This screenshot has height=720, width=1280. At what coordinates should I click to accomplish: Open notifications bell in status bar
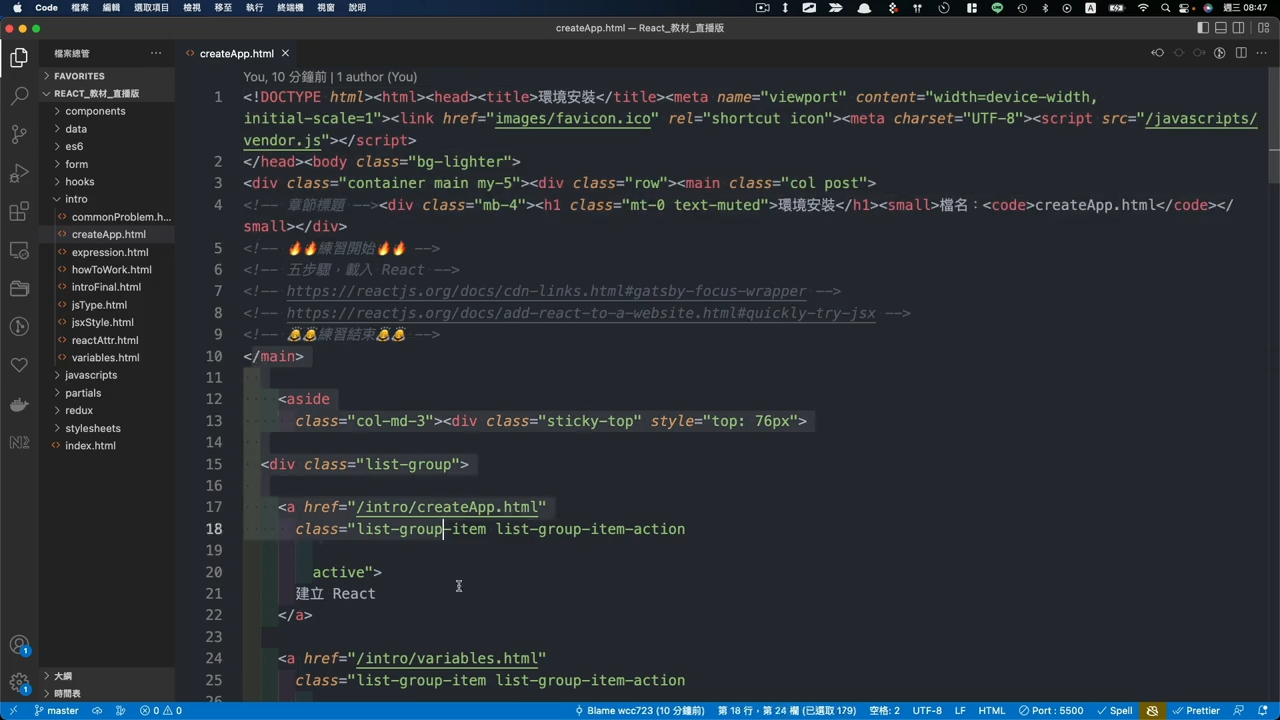pos(1264,710)
